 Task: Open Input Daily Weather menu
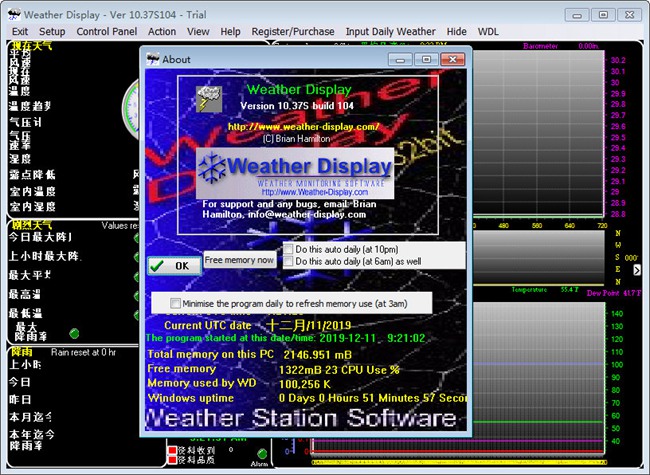coord(390,32)
